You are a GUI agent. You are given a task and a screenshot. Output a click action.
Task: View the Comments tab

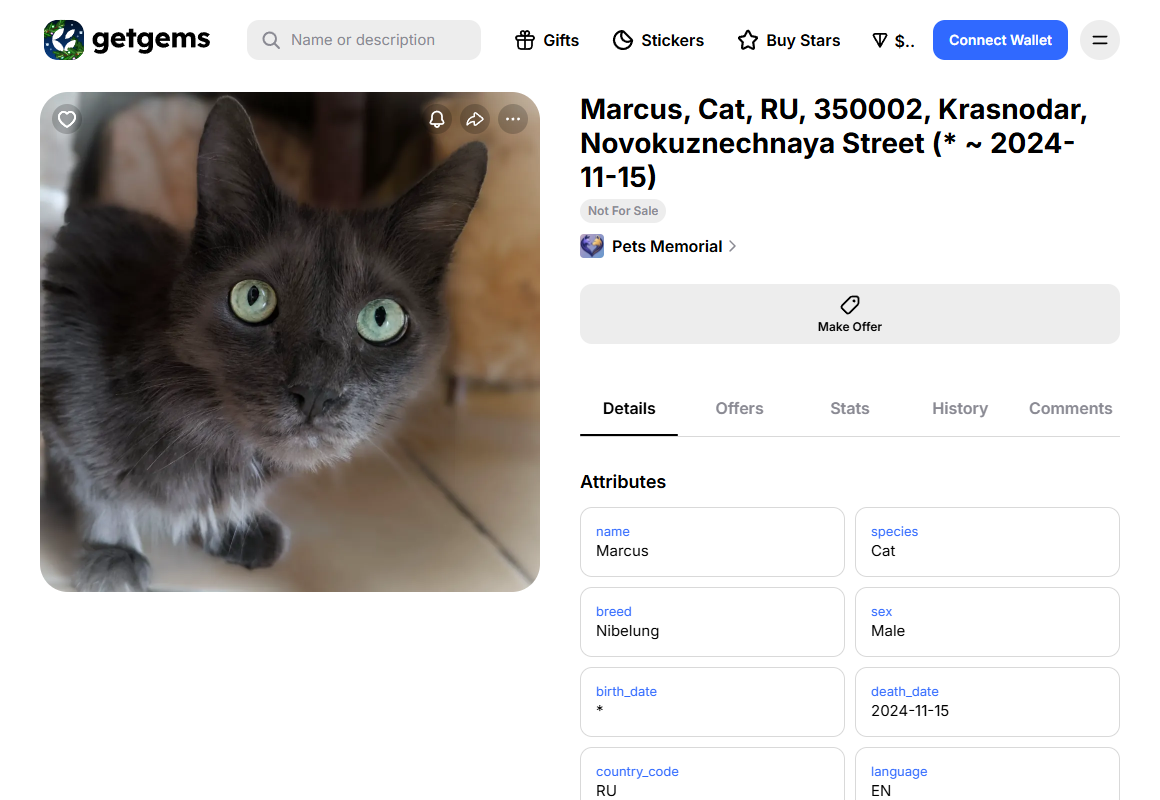point(1070,408)
